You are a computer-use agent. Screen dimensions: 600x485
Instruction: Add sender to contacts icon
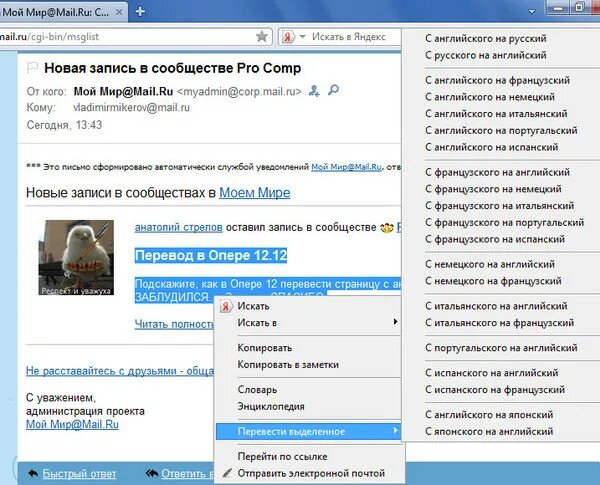point(314,91)
